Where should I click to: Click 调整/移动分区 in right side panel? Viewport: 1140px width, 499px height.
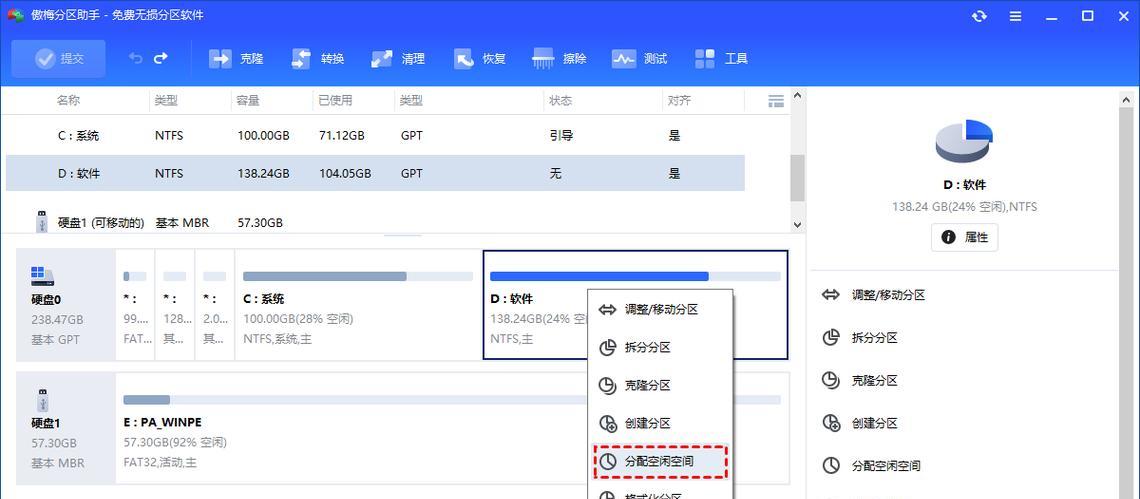pyautogui.click(x=874, y=295)
